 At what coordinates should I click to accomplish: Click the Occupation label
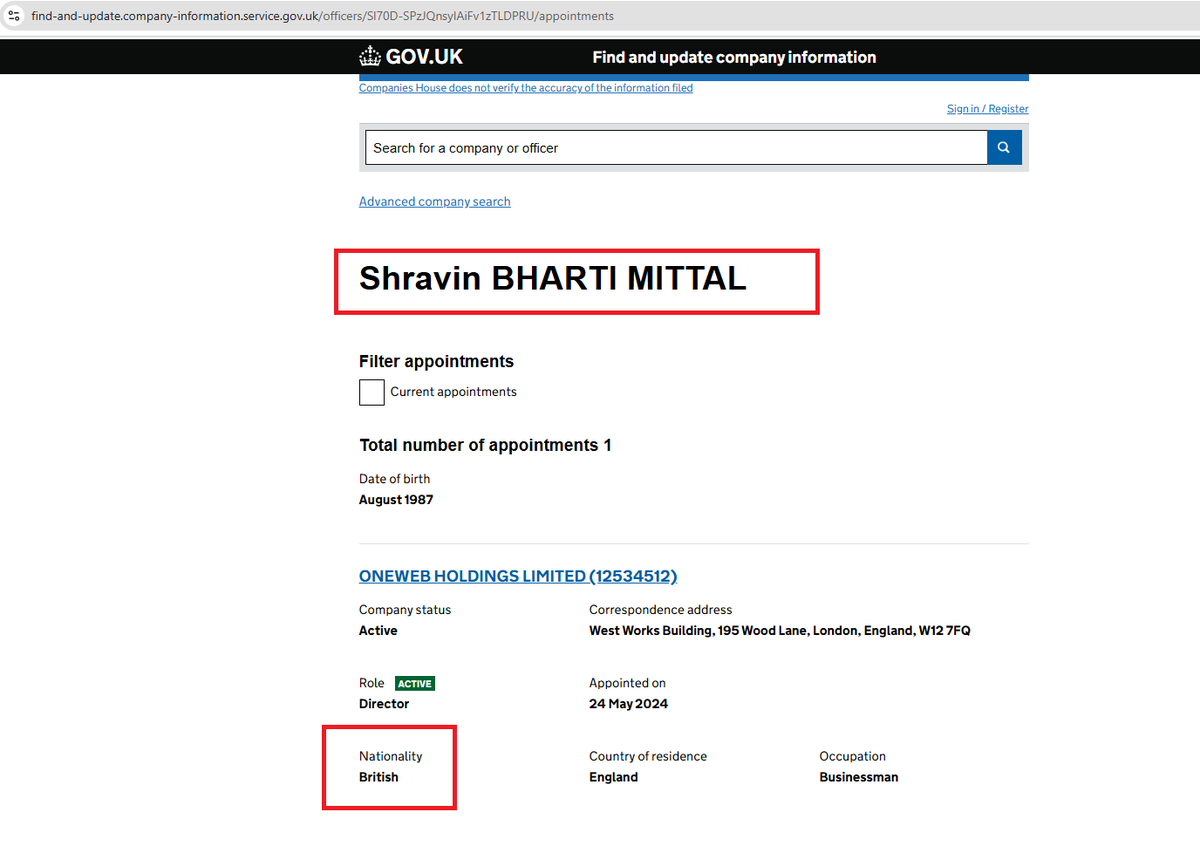tap(853, 756)
